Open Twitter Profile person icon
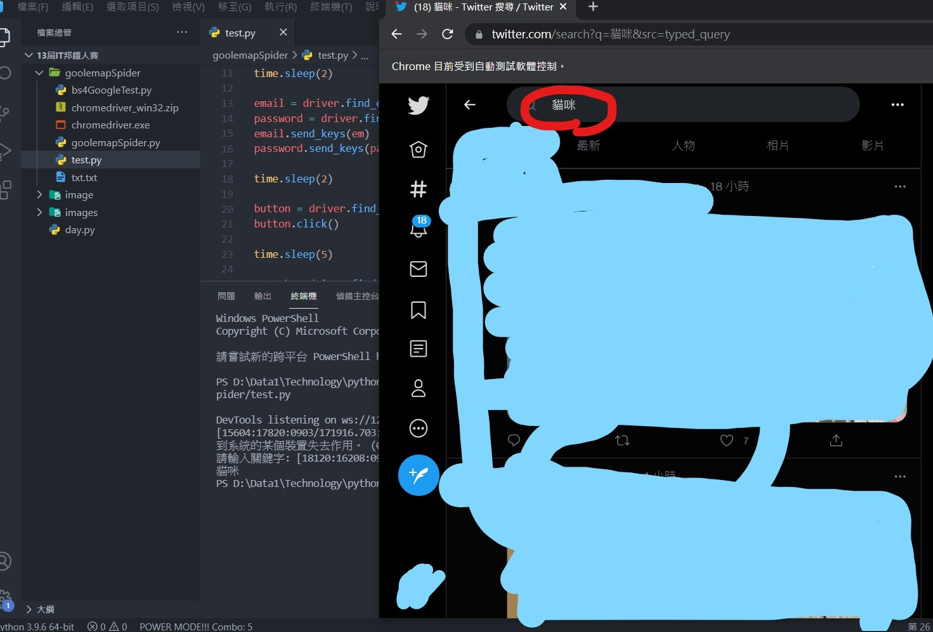Image resolution: width=933 pixels, height=632 pixels. (418, 388)
